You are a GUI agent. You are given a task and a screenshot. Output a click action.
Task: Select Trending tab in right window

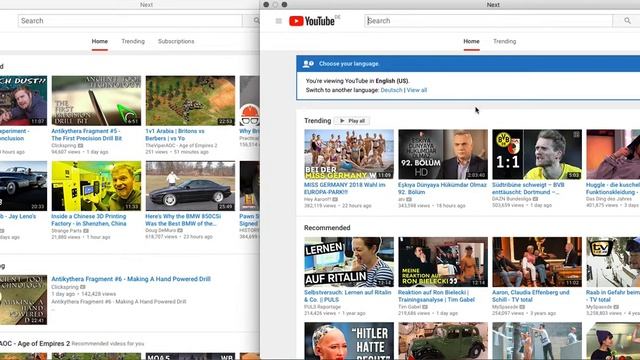[504, 42]
